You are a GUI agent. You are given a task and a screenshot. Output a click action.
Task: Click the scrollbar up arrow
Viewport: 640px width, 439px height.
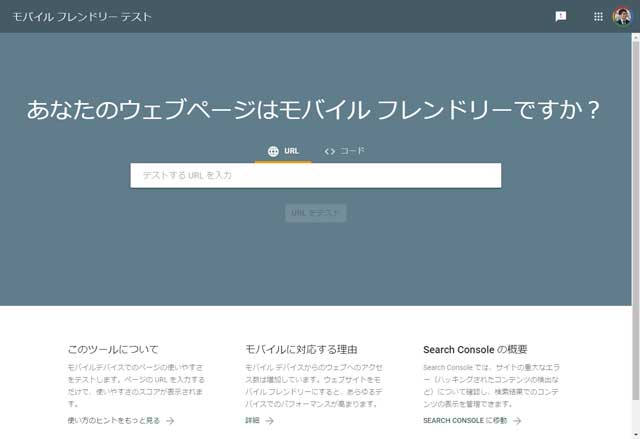pos(636,37)
